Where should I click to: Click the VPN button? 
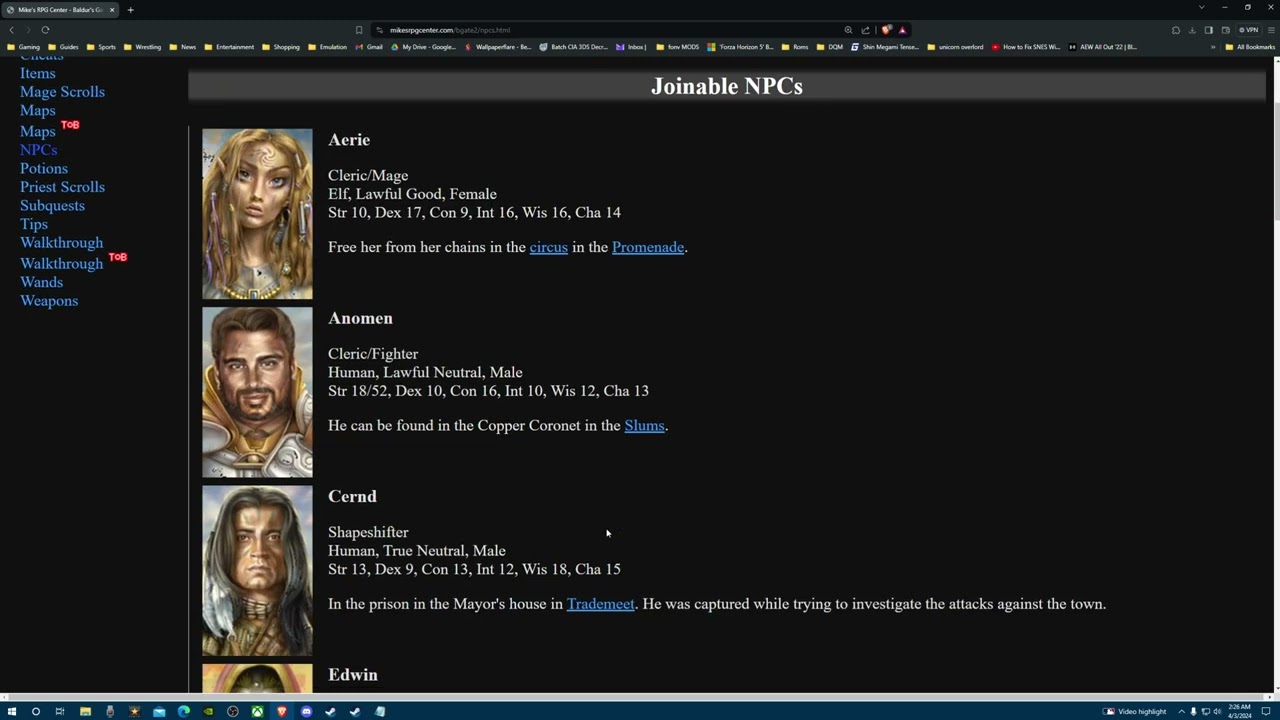1249,30
